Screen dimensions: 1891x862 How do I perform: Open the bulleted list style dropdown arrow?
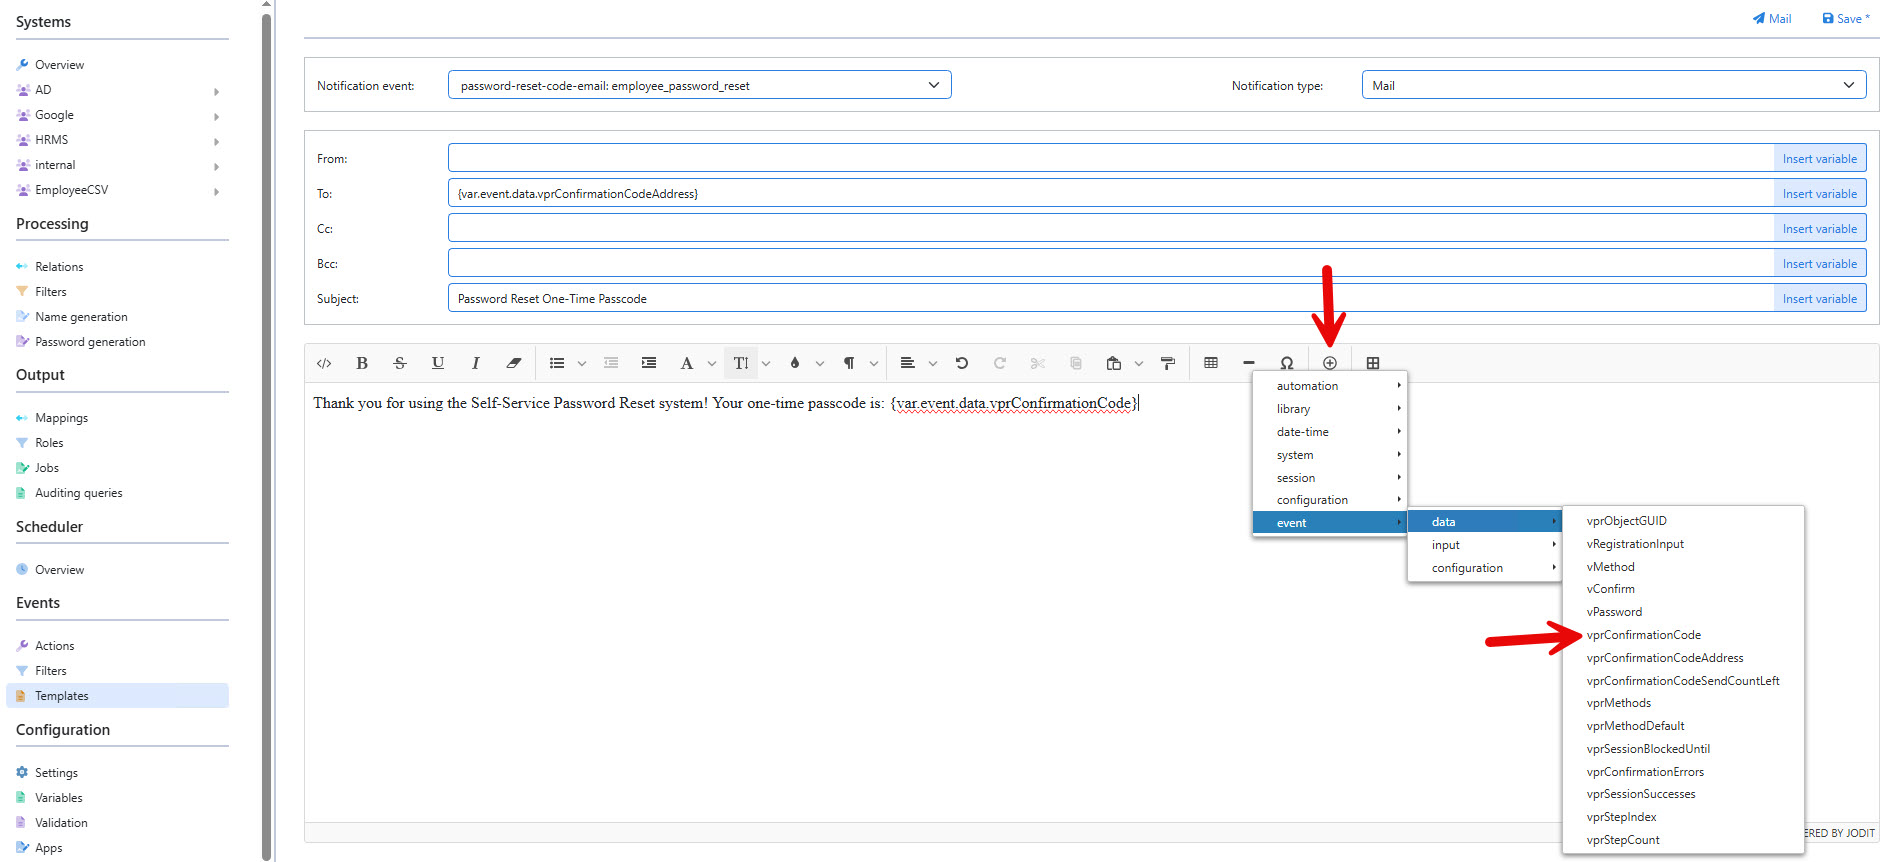click(582, 363)
